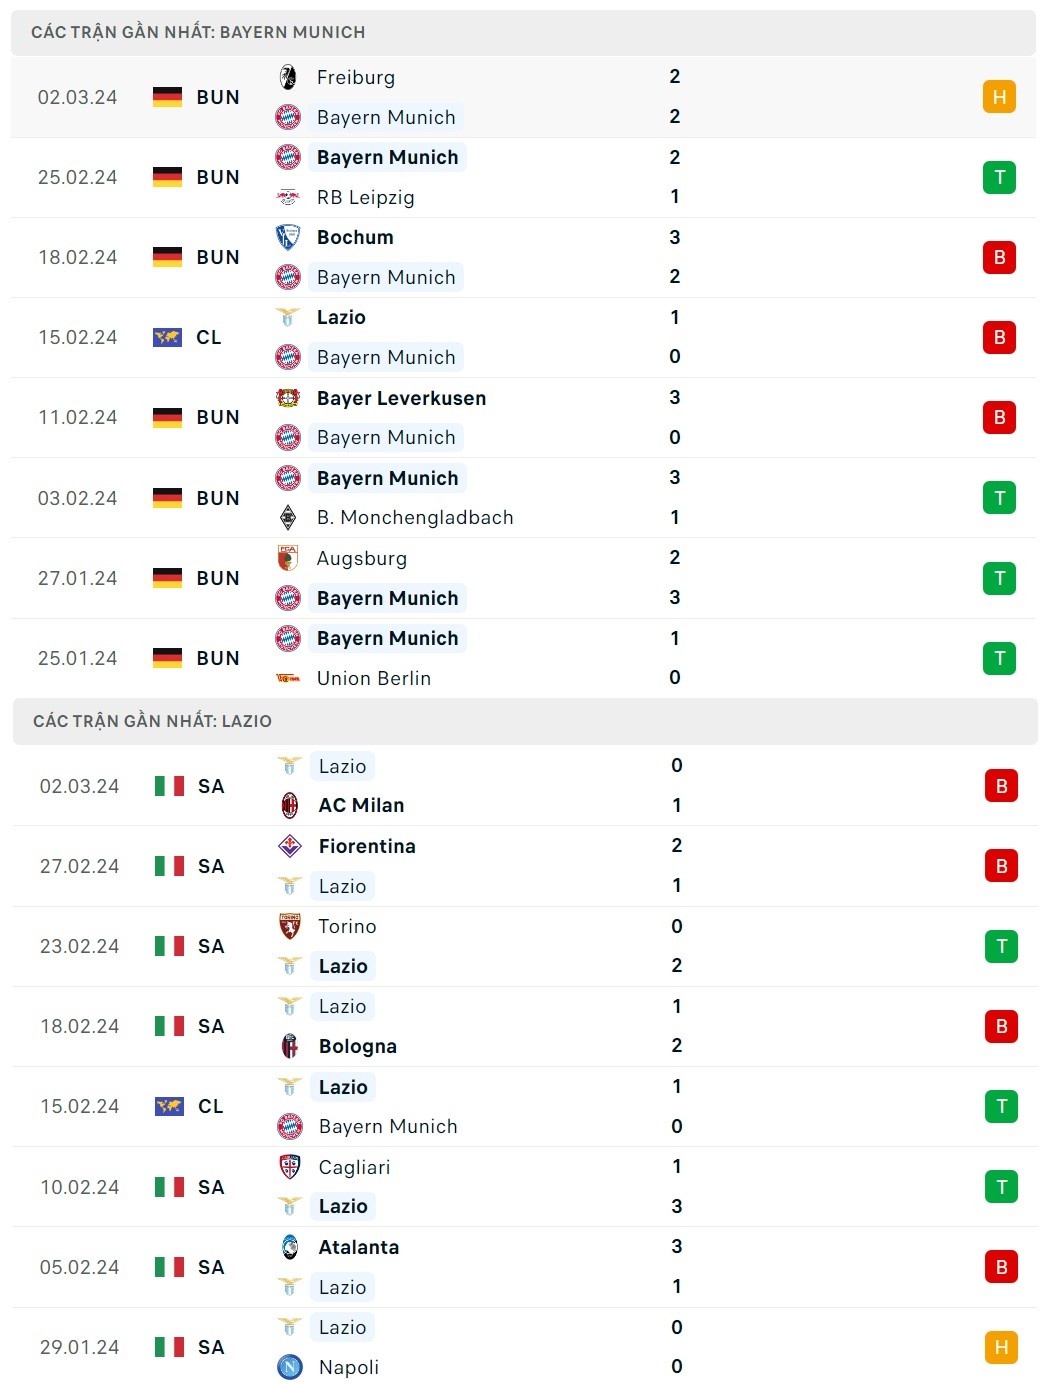The width and height of the screenshot is (1040, 1385).
Task: Click the Napoli team logo
Action: 290,1367
